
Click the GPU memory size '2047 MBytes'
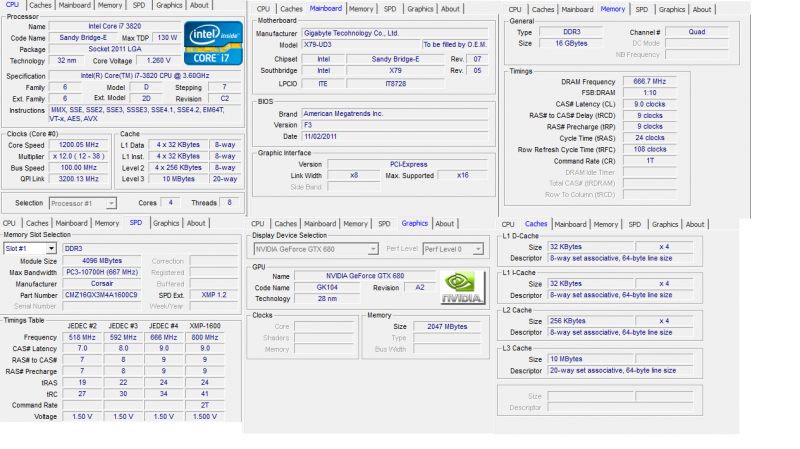click(447, 327)
